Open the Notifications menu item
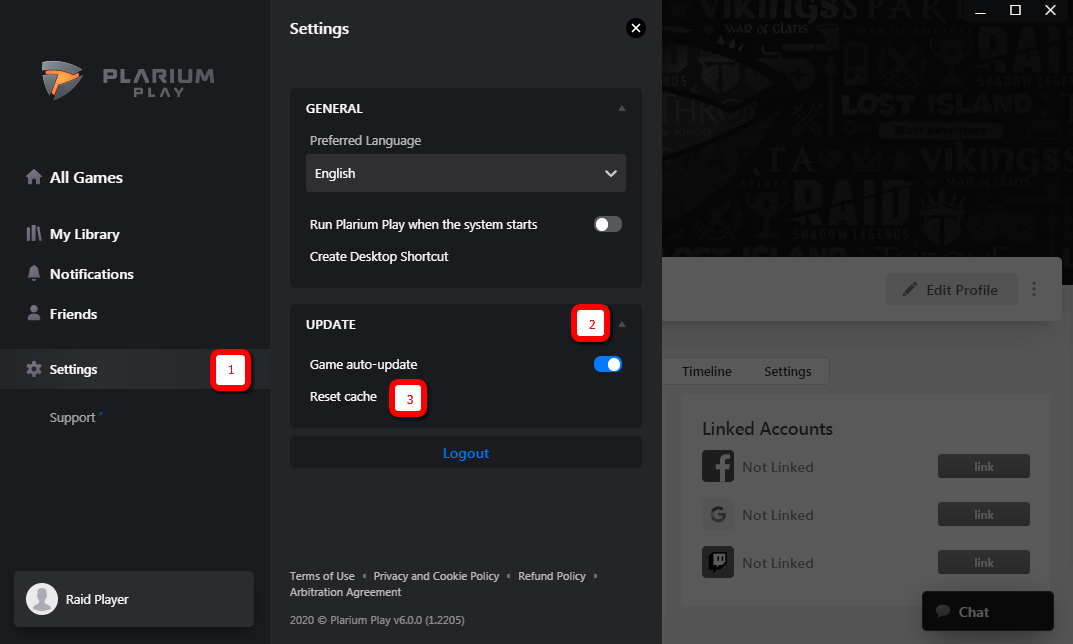 click(x=92, y=274)
